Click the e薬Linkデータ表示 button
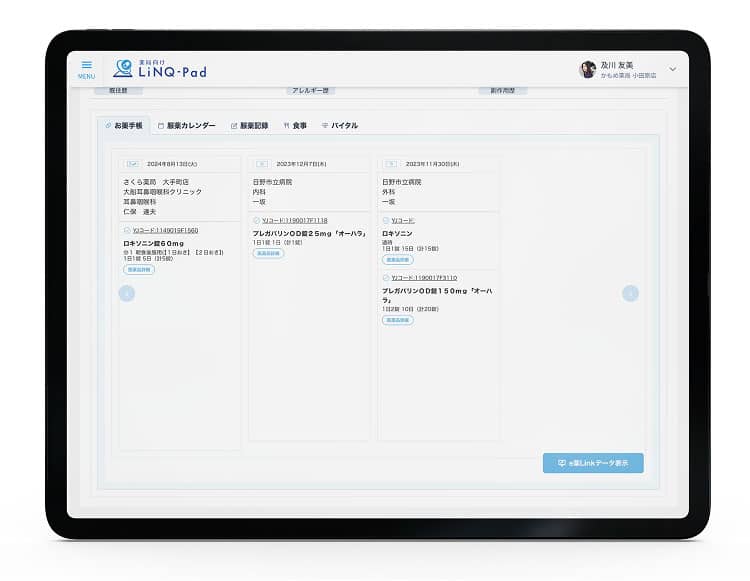Screen dimensions: 750x581 593,463
